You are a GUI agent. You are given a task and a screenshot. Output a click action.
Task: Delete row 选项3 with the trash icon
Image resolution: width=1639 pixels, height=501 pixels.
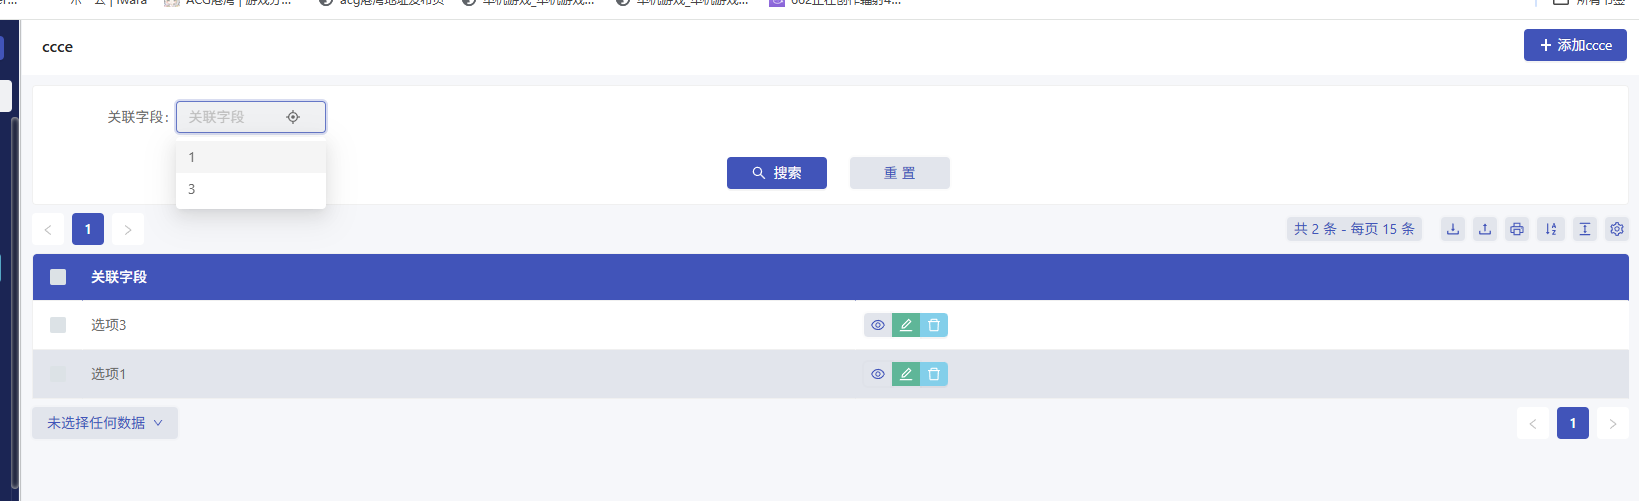tap(934, 325)
